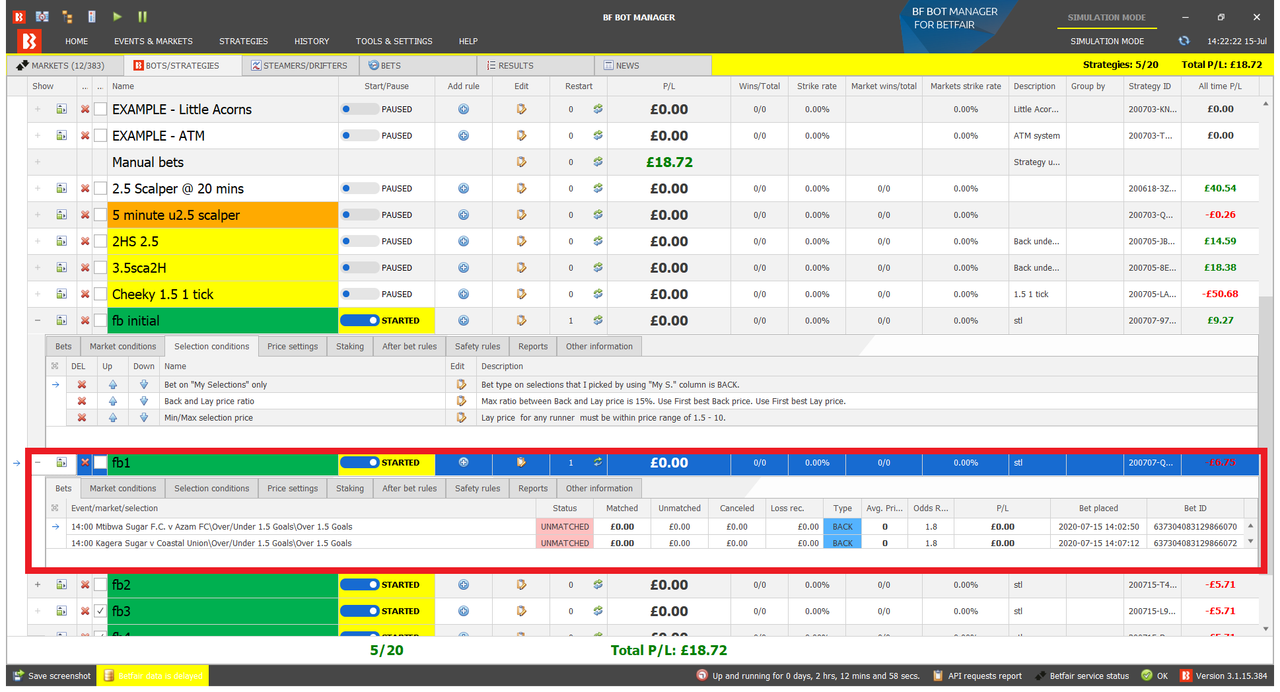Click 'Betfair data is delayed' status notice
1280x692 pixels.
[x=152, y=676]
